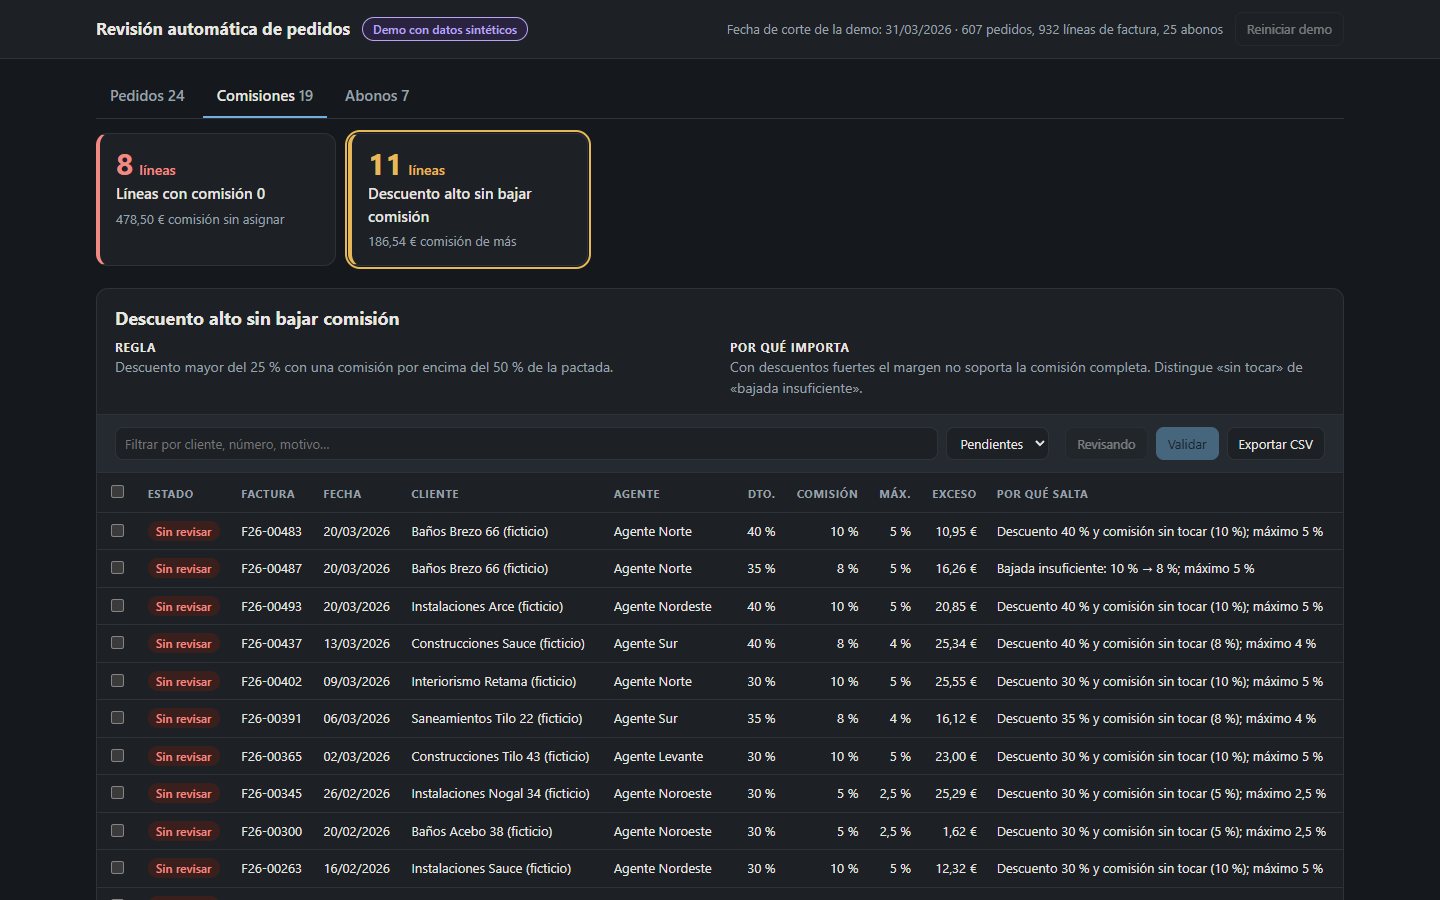The image size is (1440, 900).
Task: Click the excess amount 25,55 €
Action: pyautogui.click(x=956, y=681)
